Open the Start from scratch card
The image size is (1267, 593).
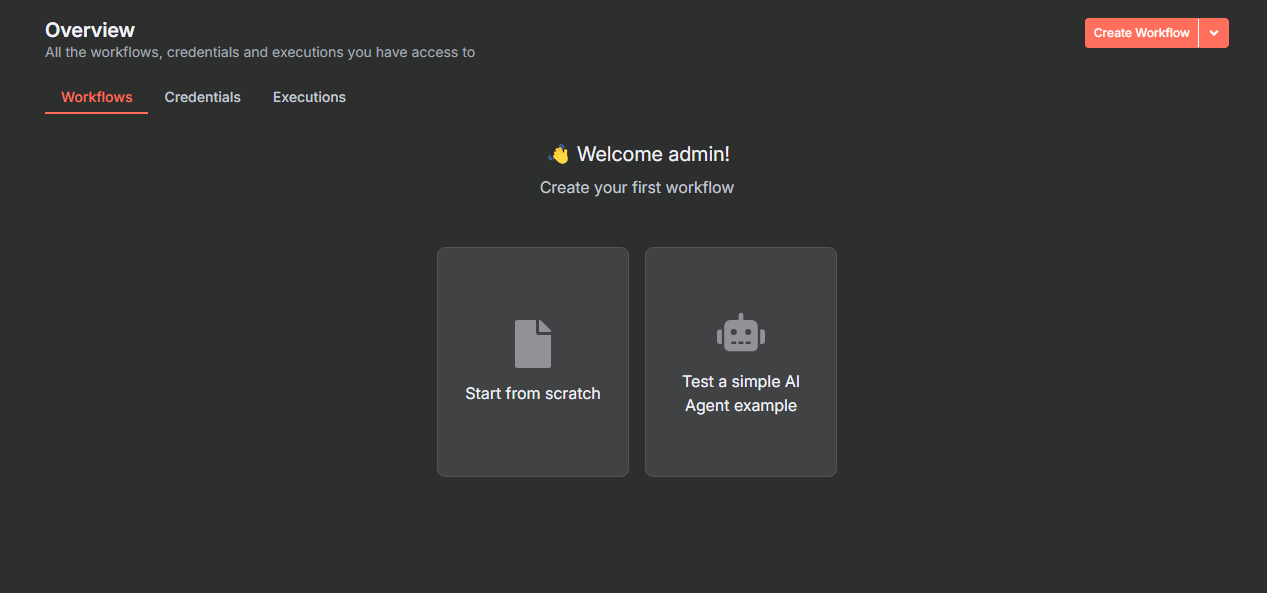click(533, 362)
